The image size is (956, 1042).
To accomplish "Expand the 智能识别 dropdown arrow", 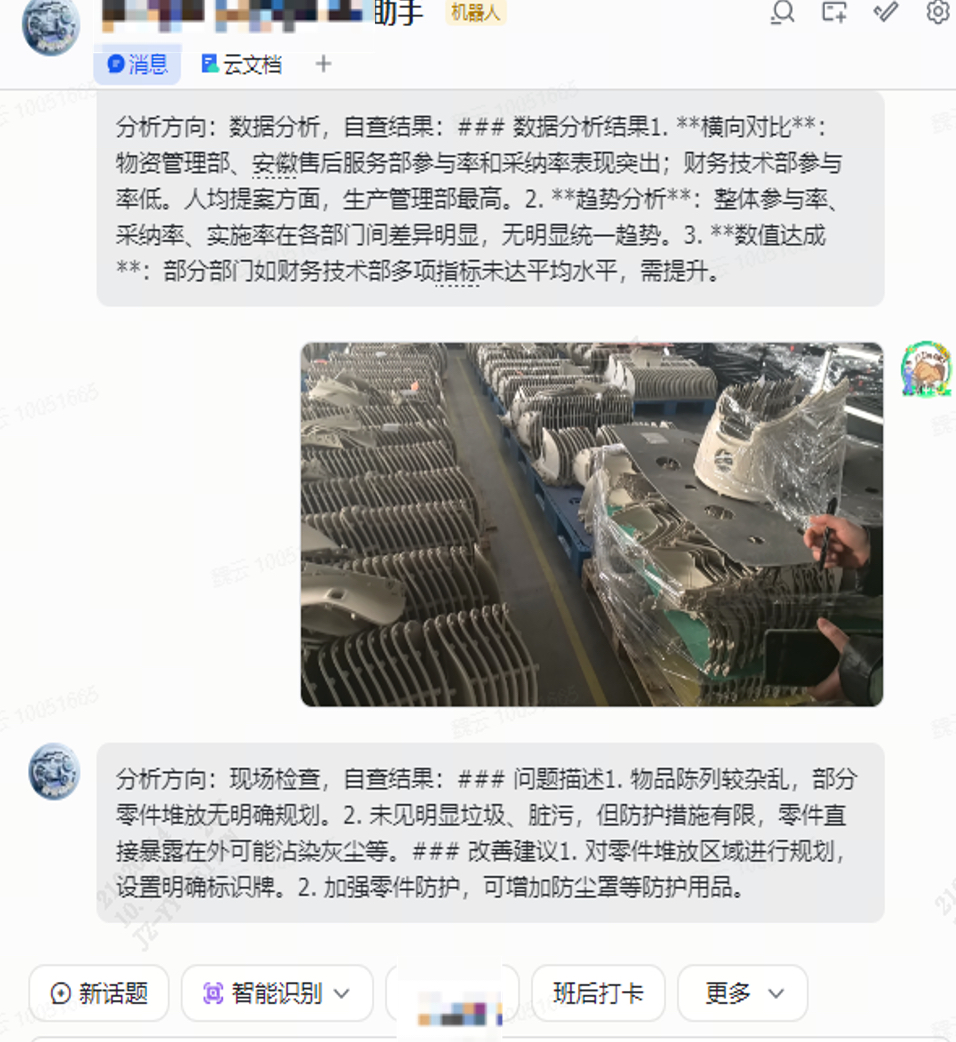I will coord(341,994).
